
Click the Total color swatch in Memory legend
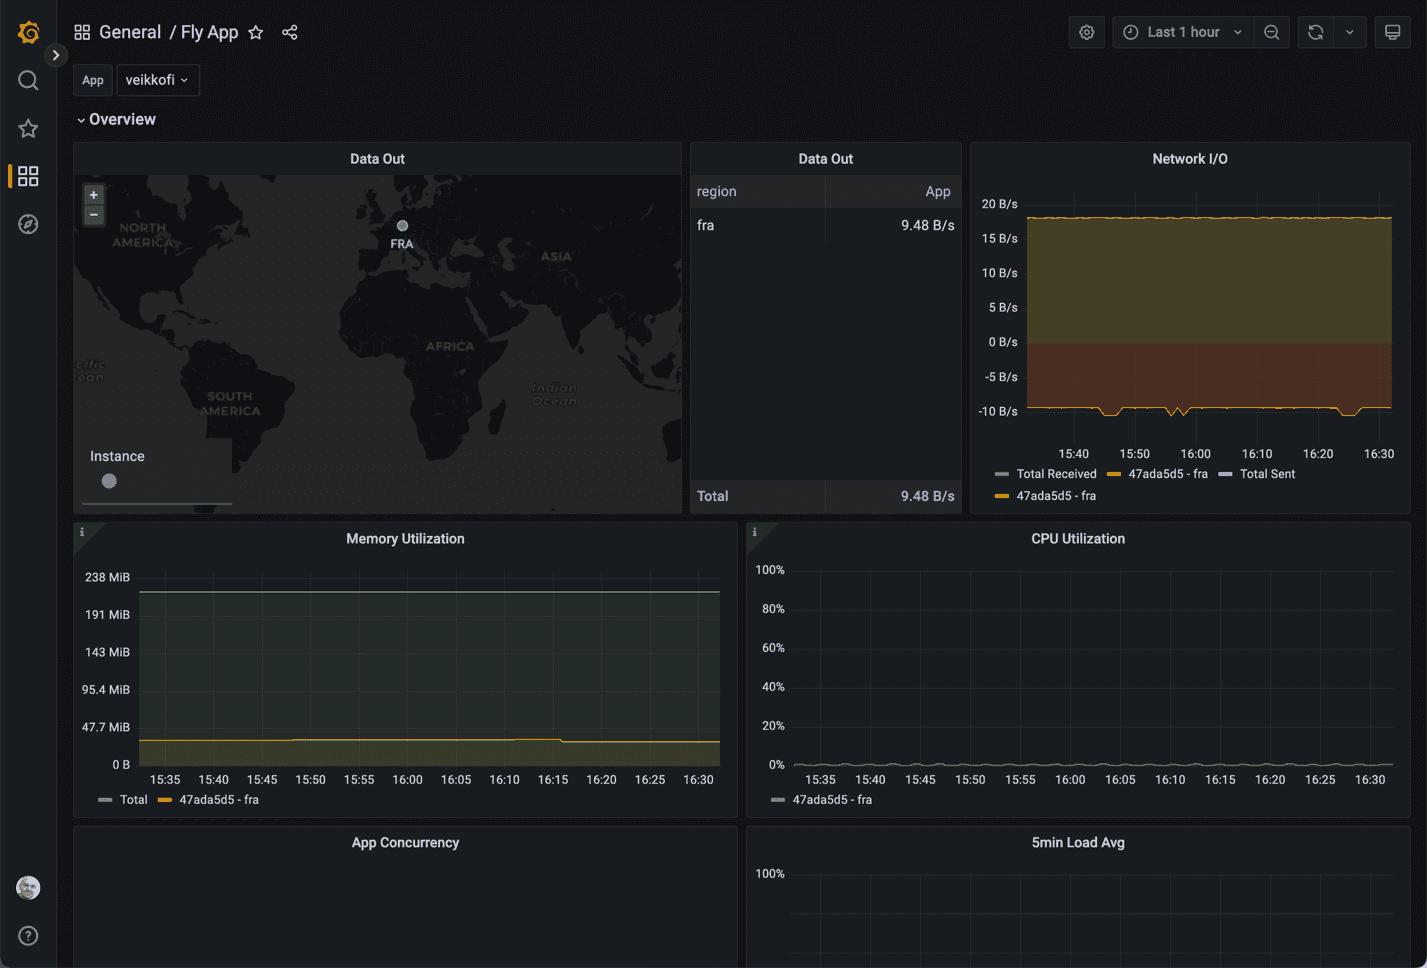point(105,800)
